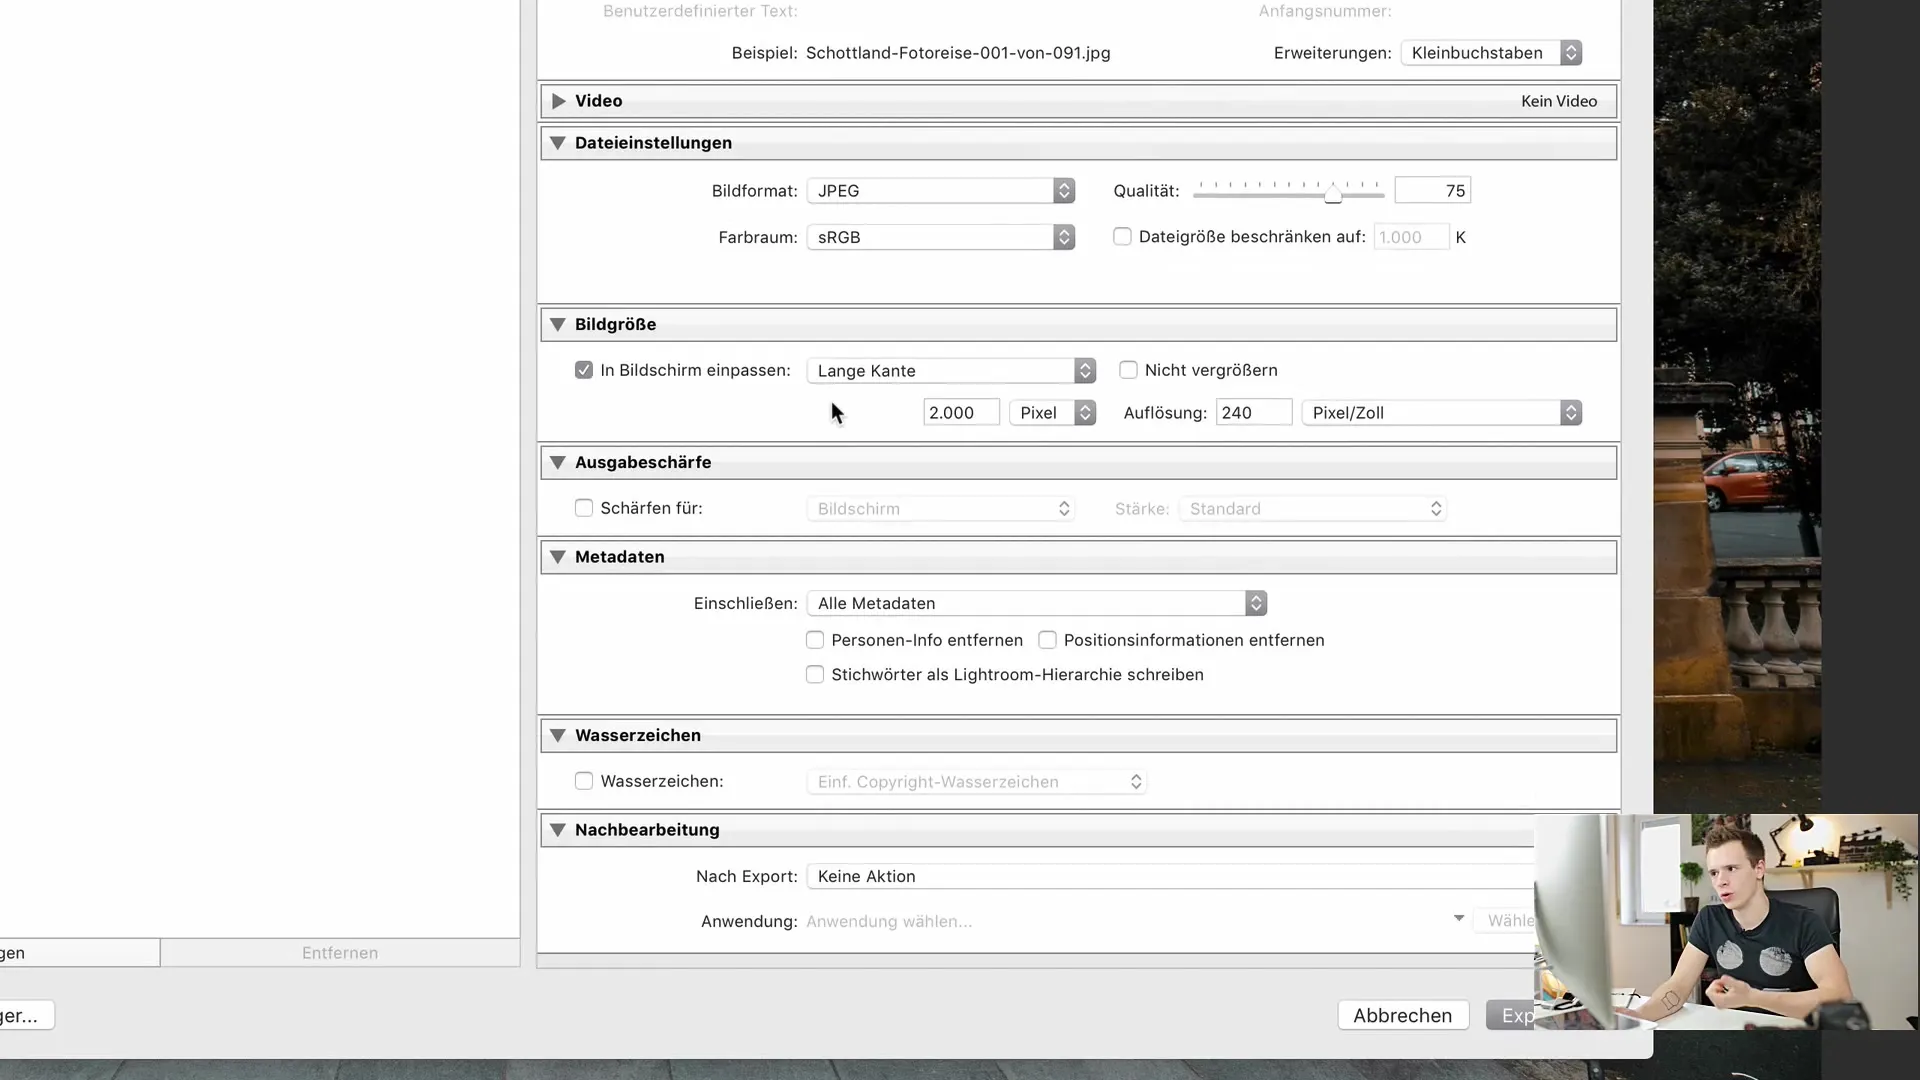The height and width of the screenshot is (1080, 1920).
Task: Enable Dateigröße beschränken auf checkbox
Action: coord(1122,237)
